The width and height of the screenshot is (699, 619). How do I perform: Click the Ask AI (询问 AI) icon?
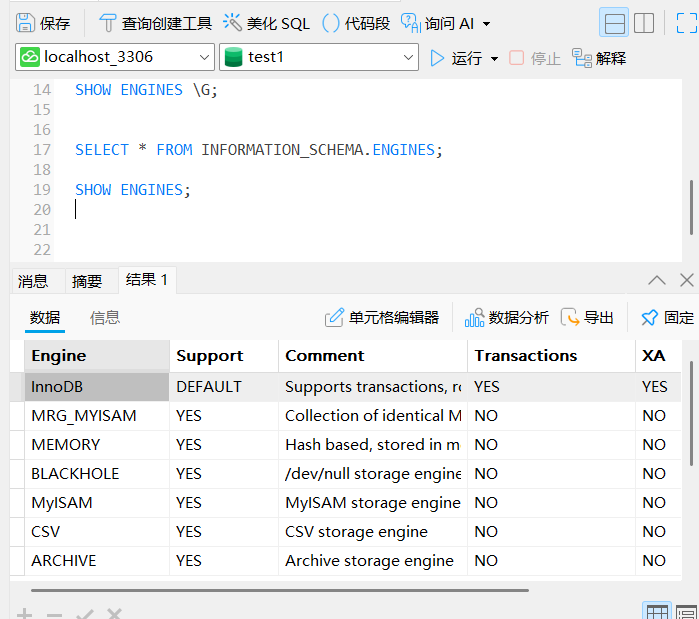410,23
